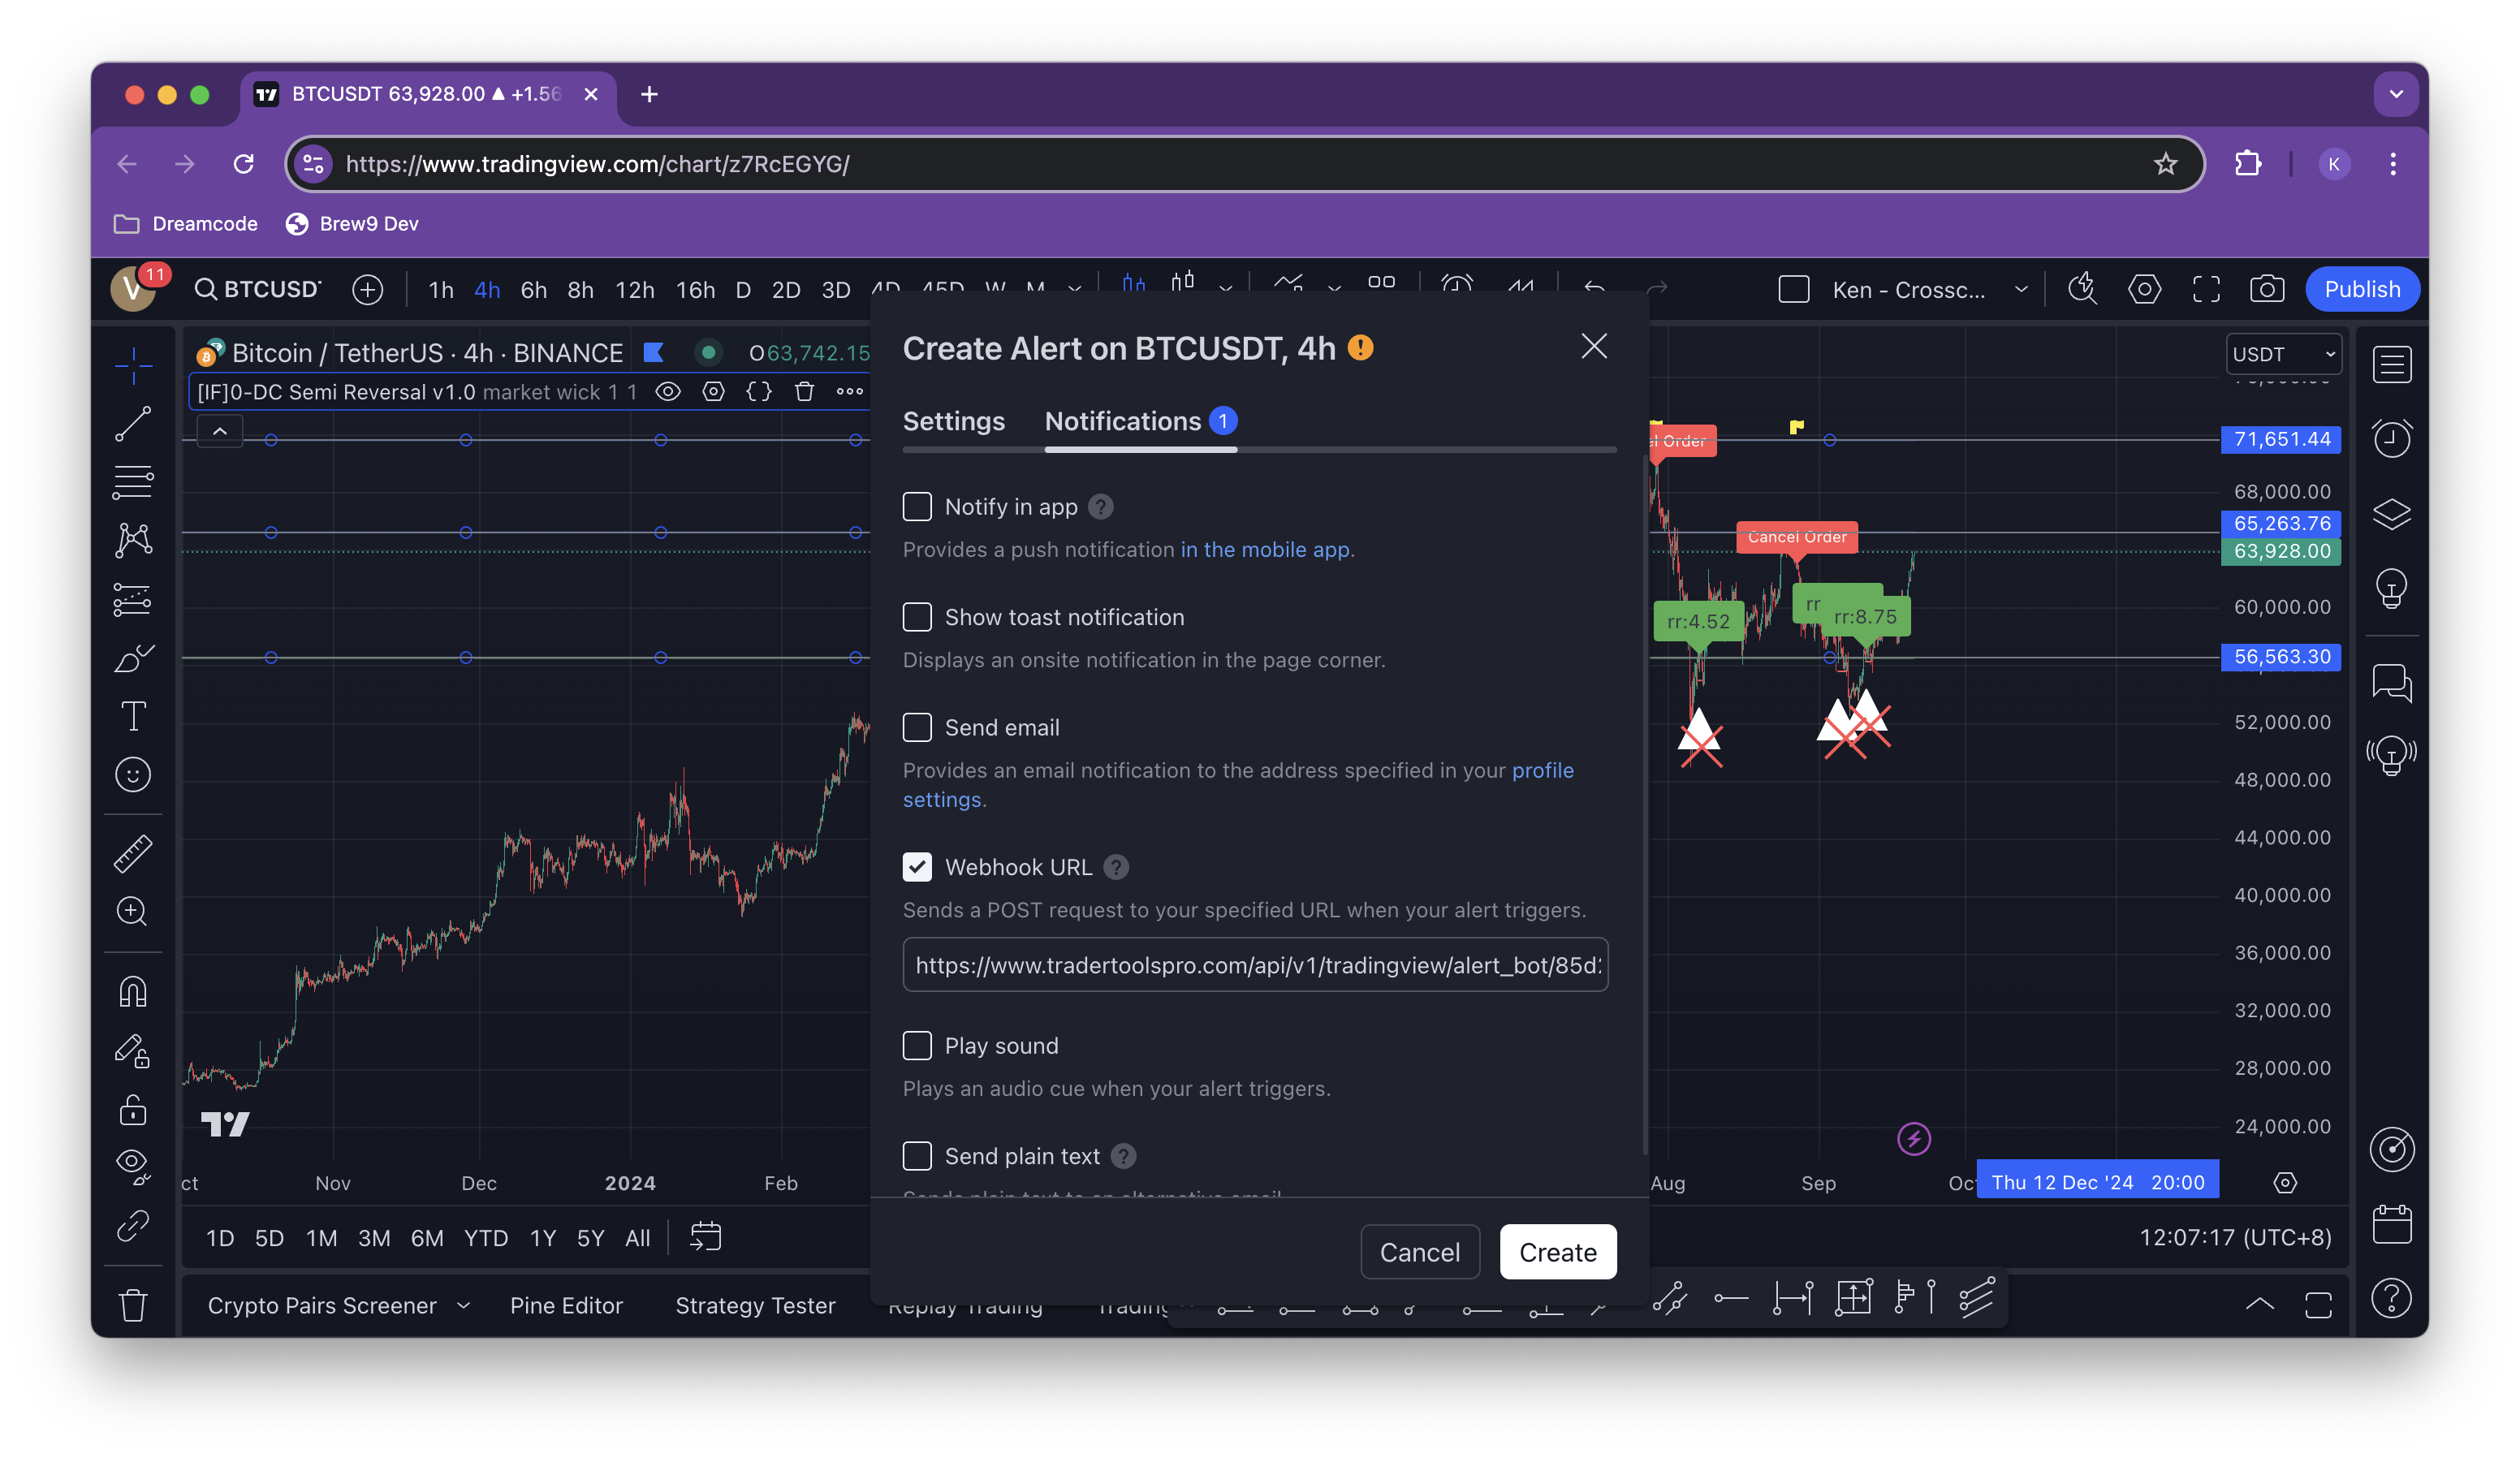The image size is (2520, 1458).
Task: Enable the Play sound checkbox
Action: click(917, 1045)
